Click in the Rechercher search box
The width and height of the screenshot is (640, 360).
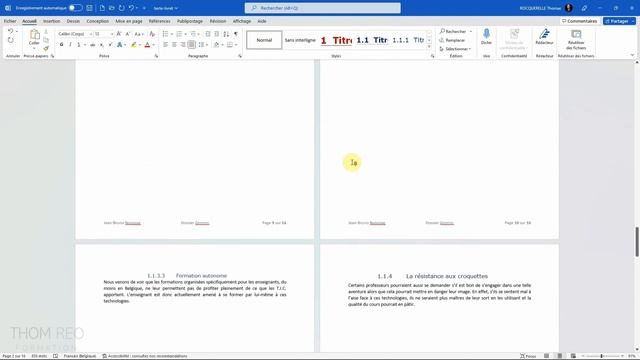click(322, 8)
